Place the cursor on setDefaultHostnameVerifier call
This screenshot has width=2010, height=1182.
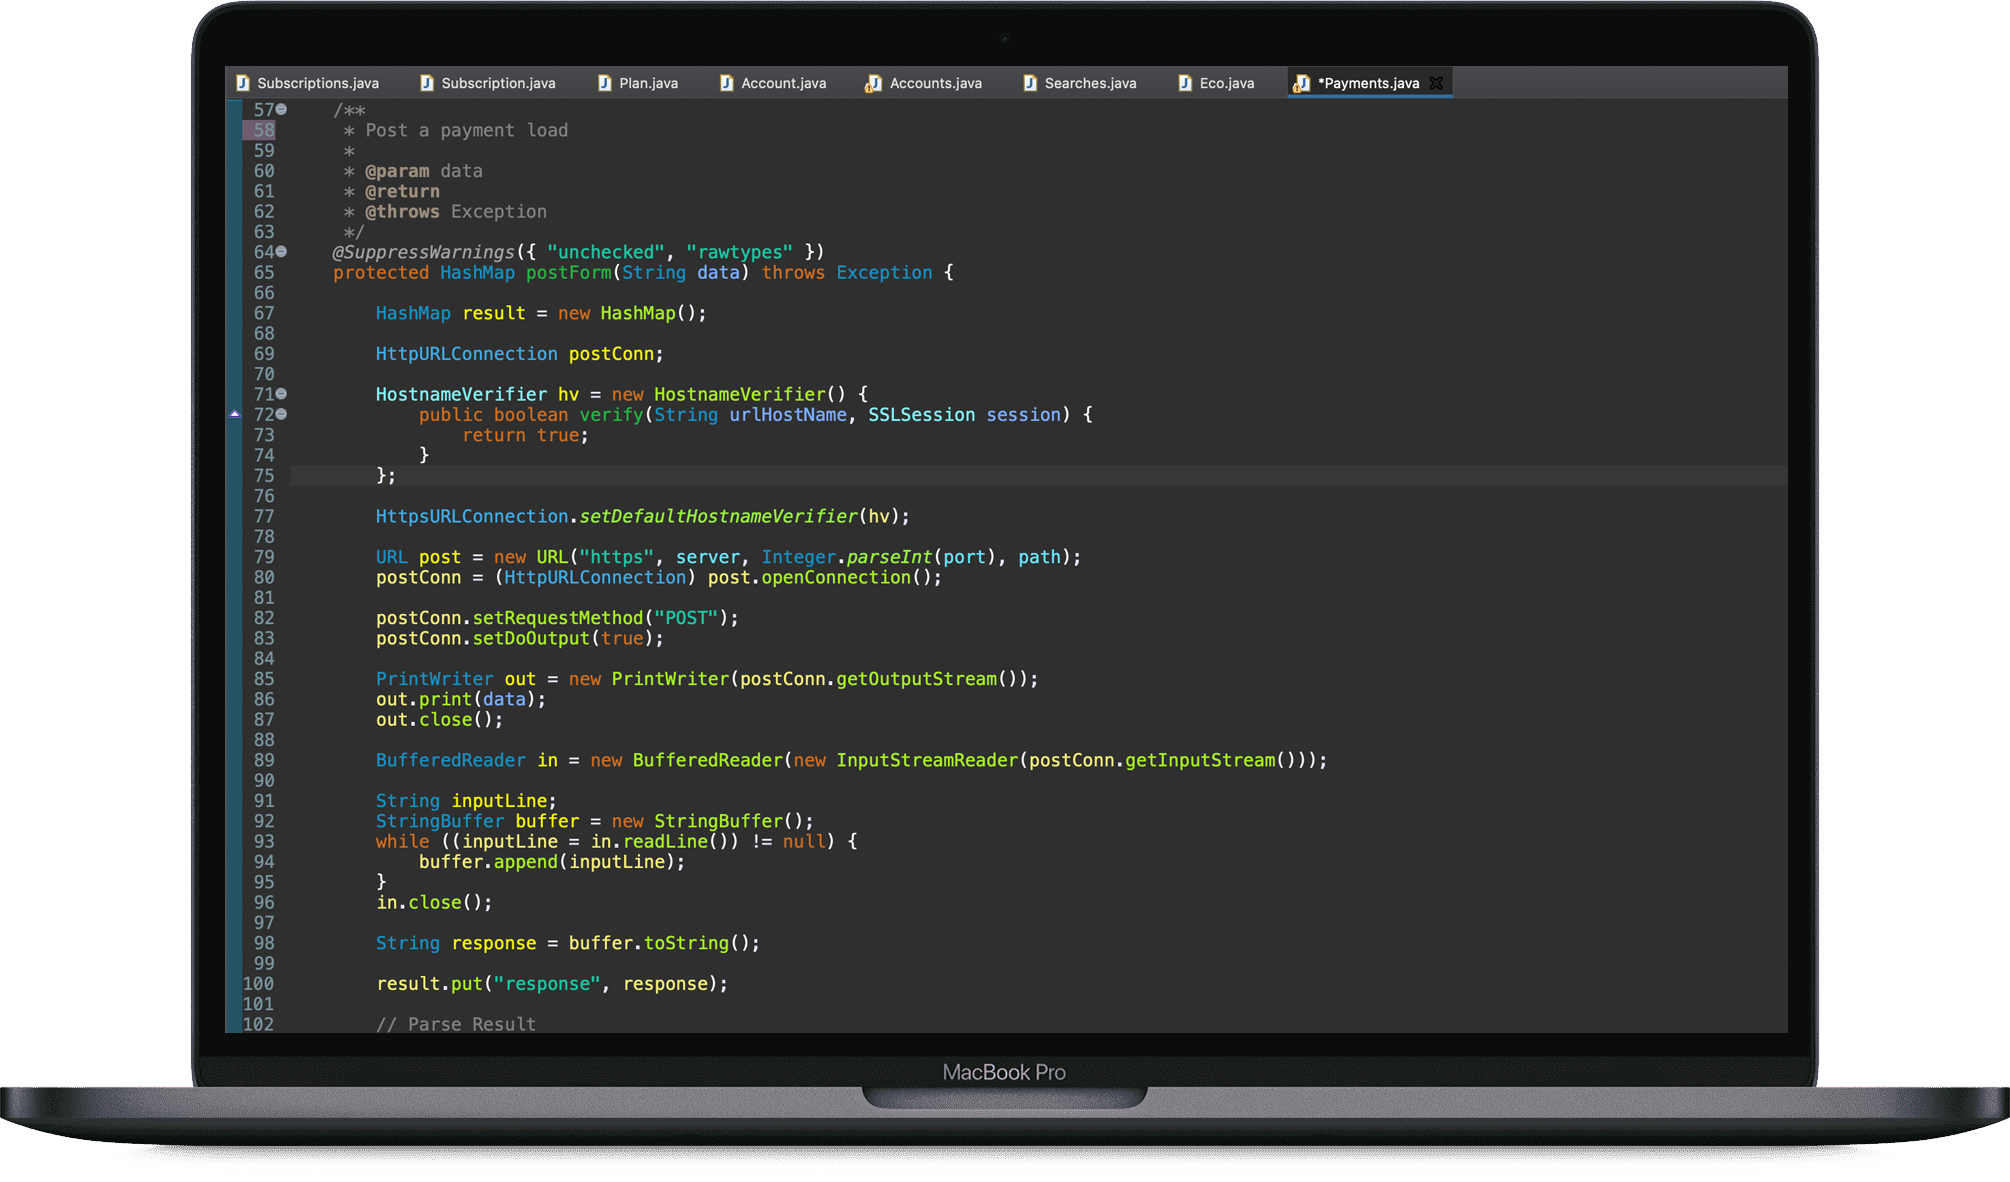pyautogui.click(x=718, y=516)
